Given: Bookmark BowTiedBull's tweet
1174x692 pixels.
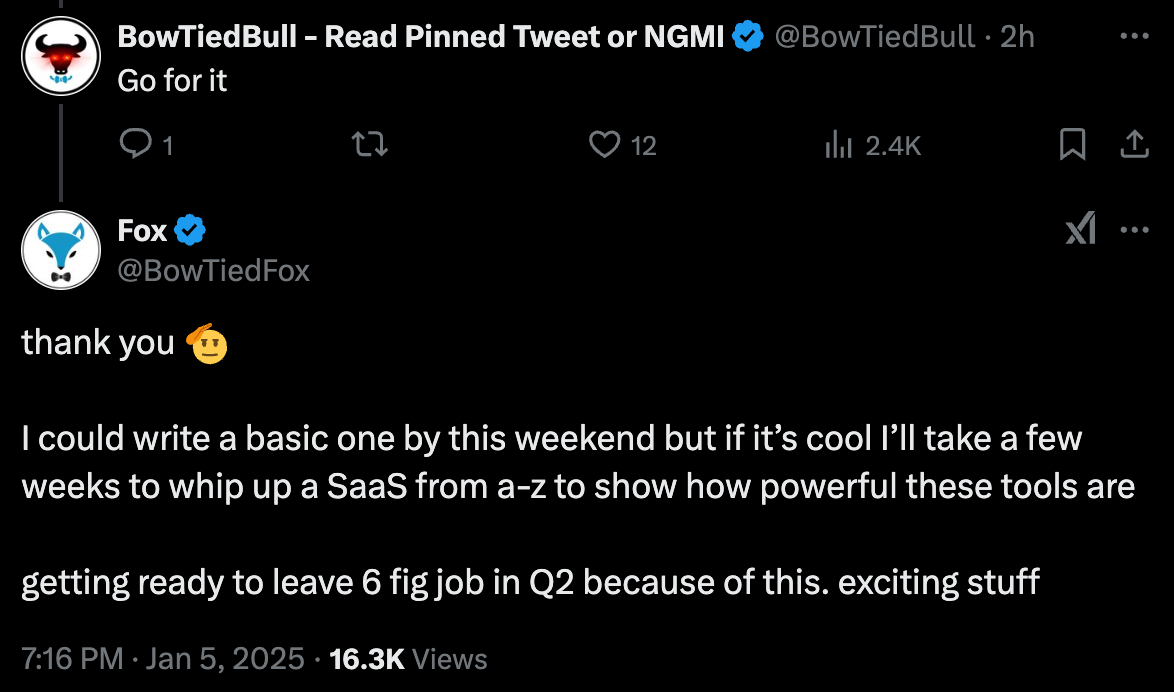Looking at the screenshot, I should point(1072,146).
